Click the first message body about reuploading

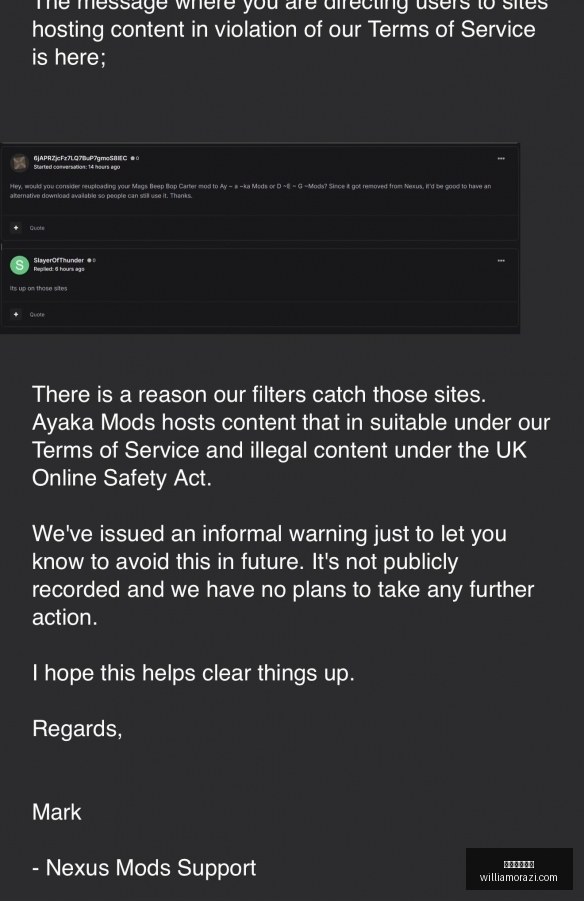click(x=251, y=191)
